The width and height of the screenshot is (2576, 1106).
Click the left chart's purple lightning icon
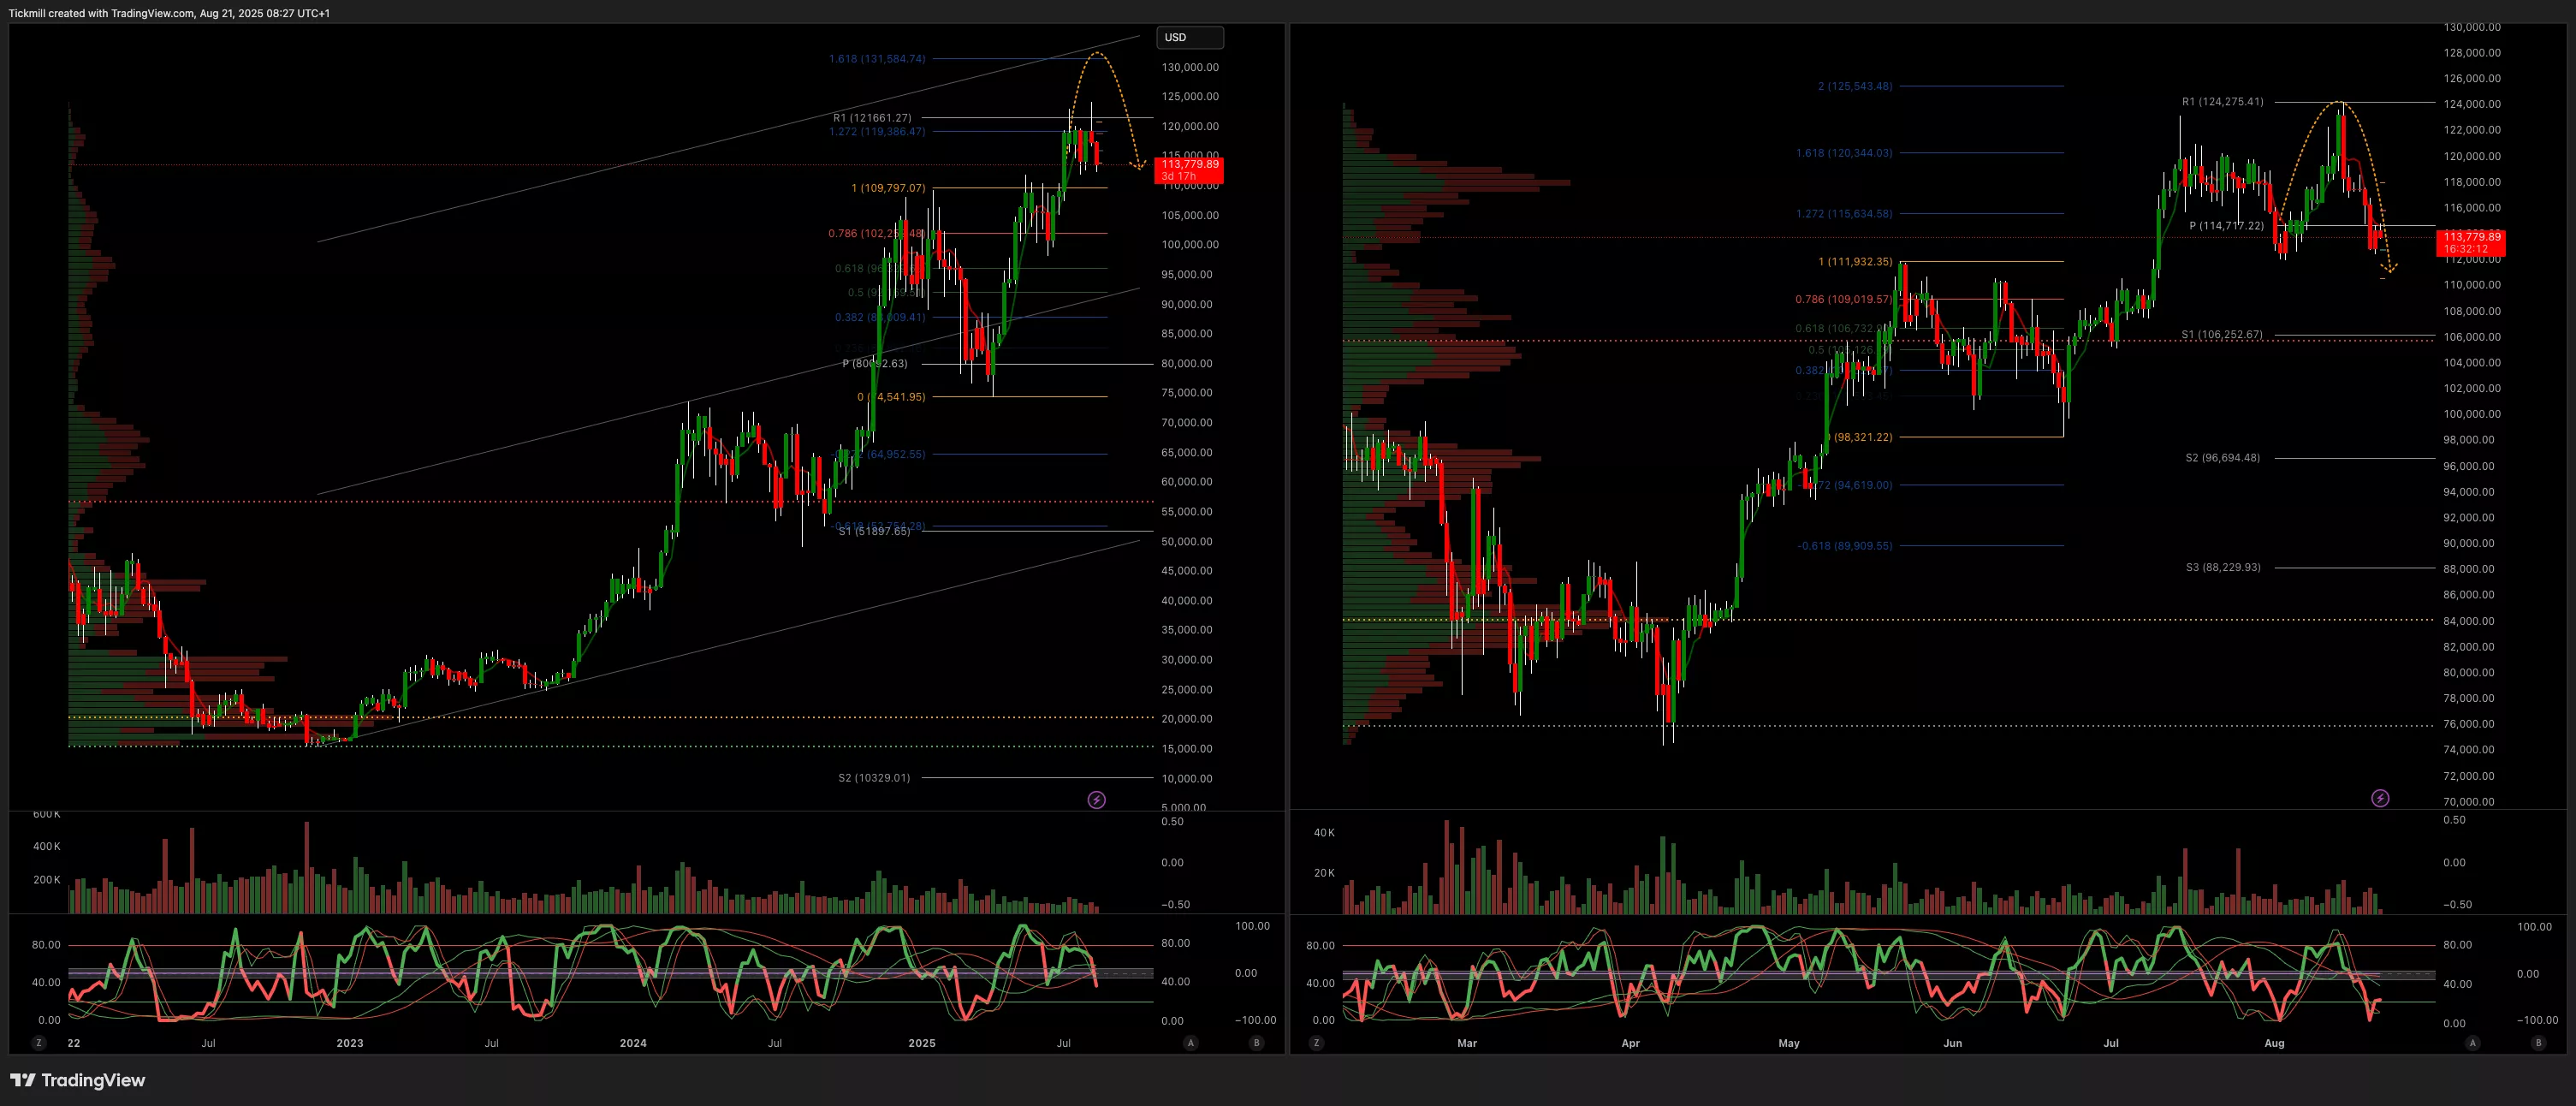pyautogui.click(x=1096, y=800)
